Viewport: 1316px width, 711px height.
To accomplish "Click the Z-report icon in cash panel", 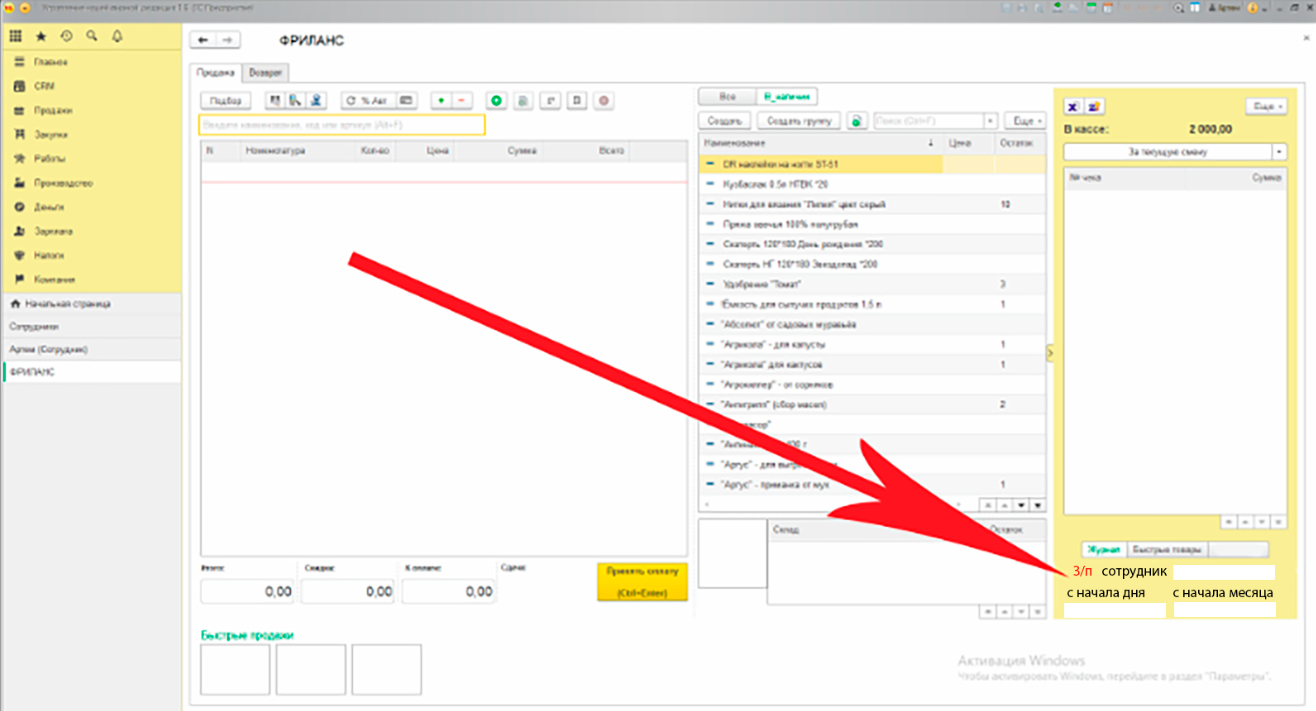I will (1094, 106).
